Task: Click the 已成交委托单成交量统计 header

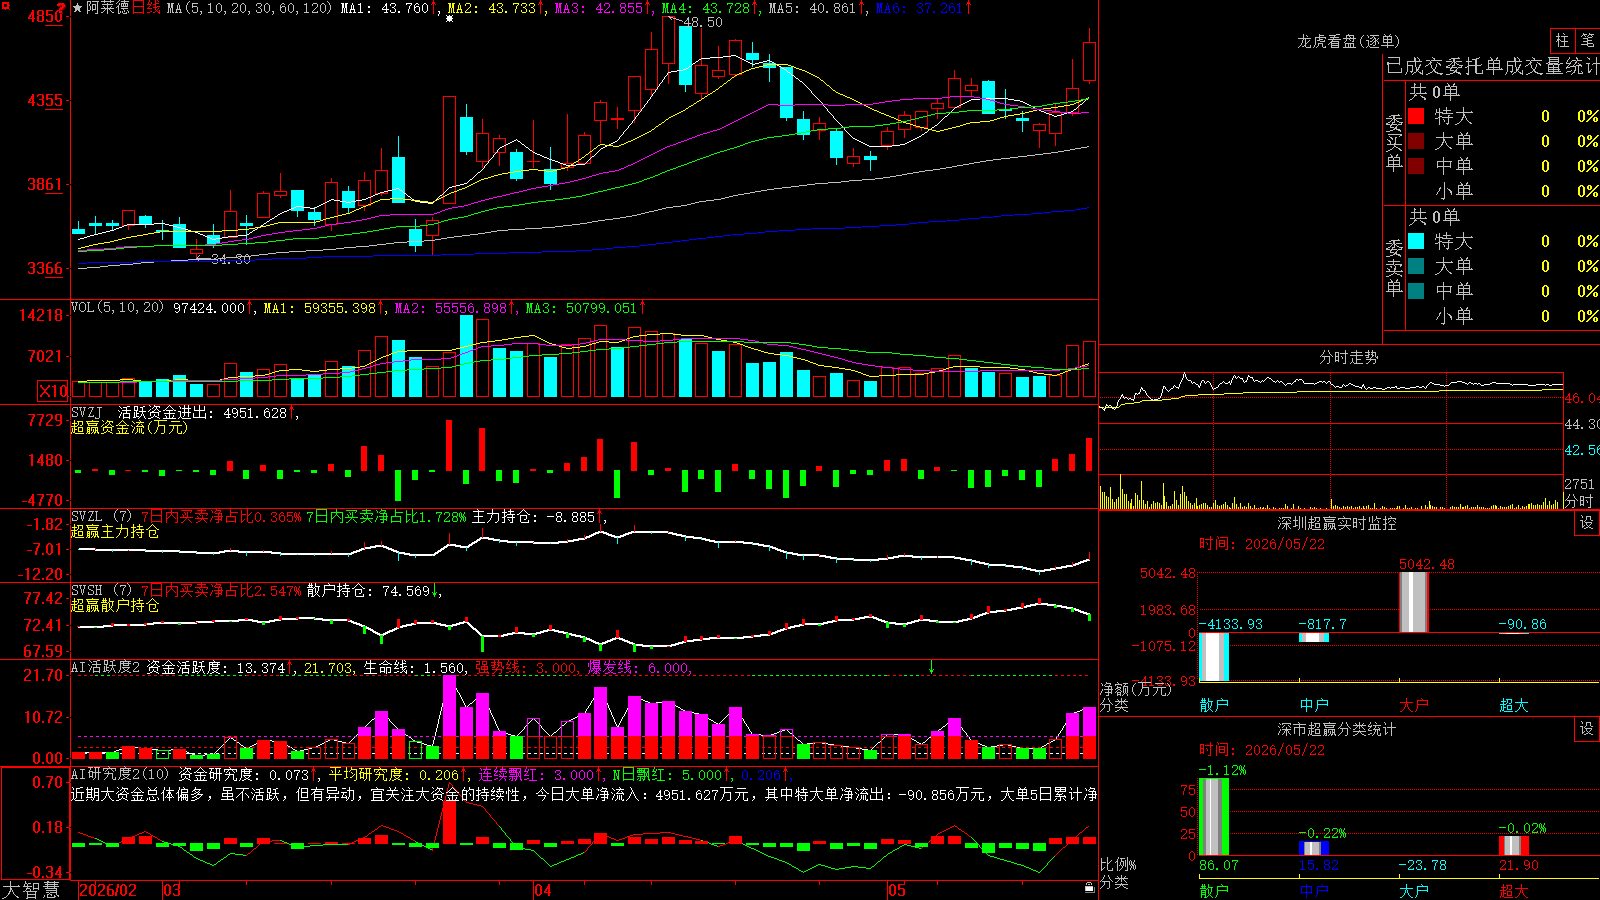Action: 1492,66
